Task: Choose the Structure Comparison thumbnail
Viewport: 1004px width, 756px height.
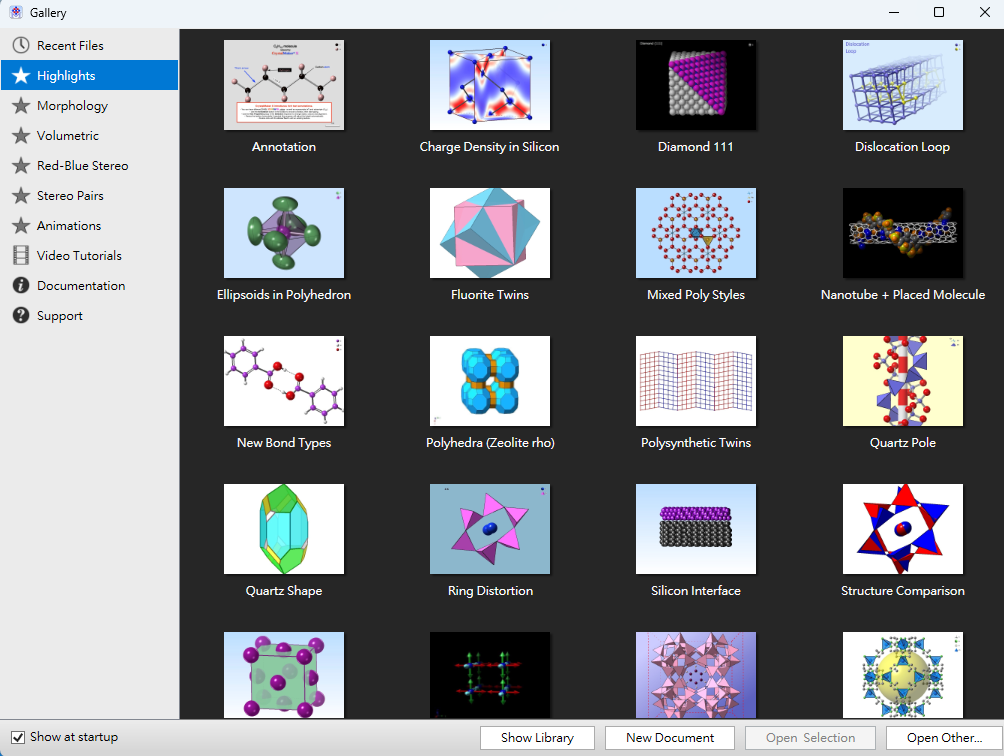Action: [903, 529]
